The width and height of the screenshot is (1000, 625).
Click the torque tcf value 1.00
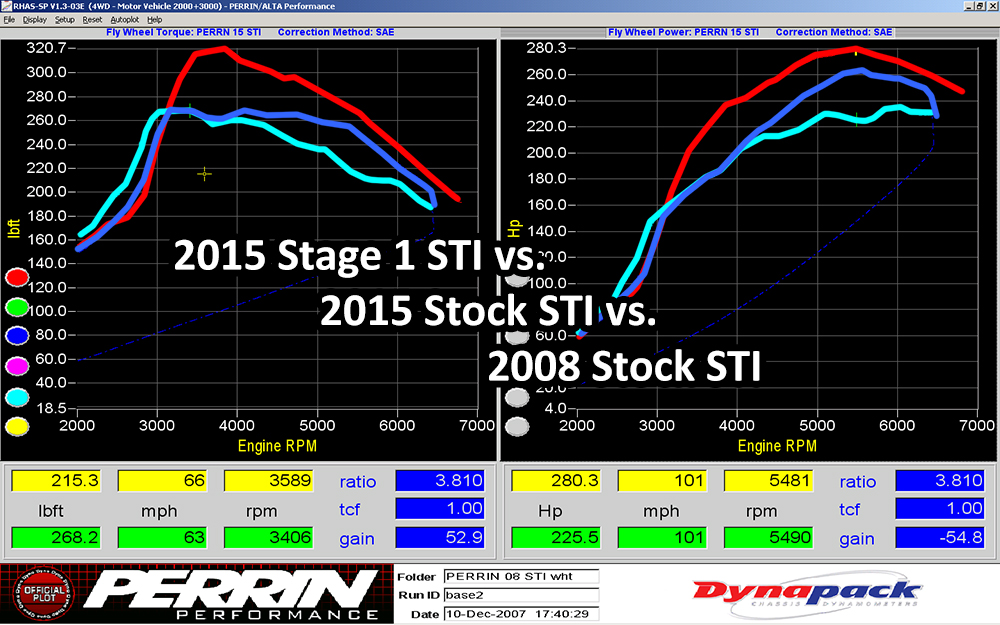tap(440, 508)
